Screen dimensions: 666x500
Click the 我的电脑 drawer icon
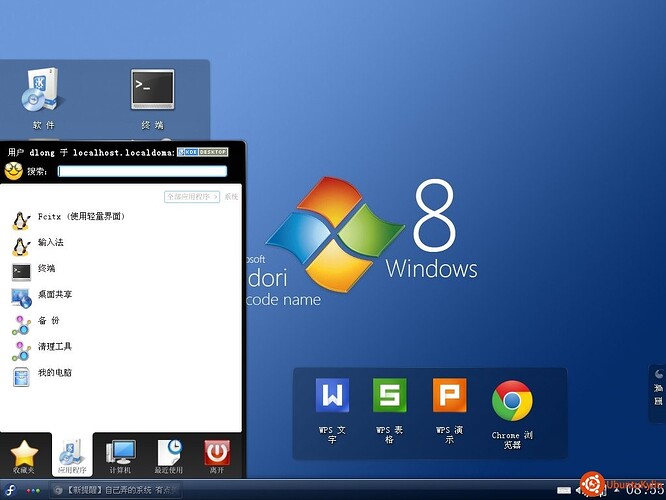click(21, 377)
